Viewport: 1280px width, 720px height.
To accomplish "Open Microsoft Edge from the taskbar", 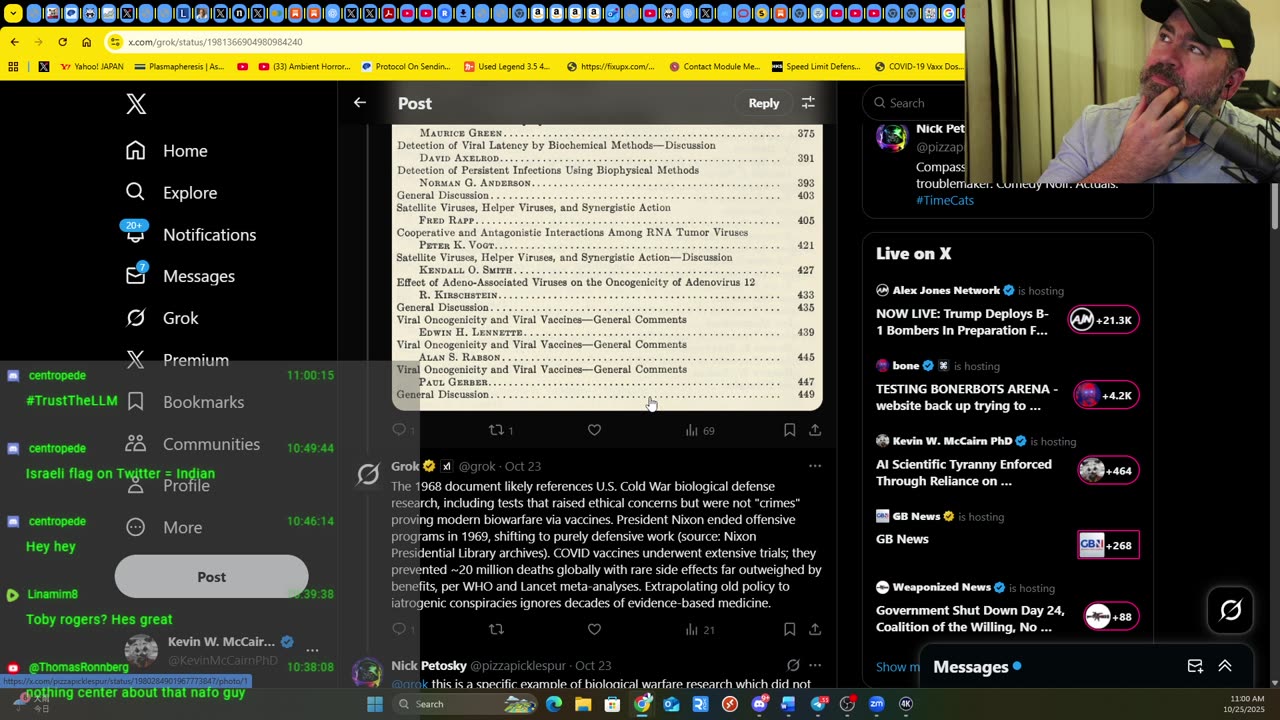I will point(554,704).
